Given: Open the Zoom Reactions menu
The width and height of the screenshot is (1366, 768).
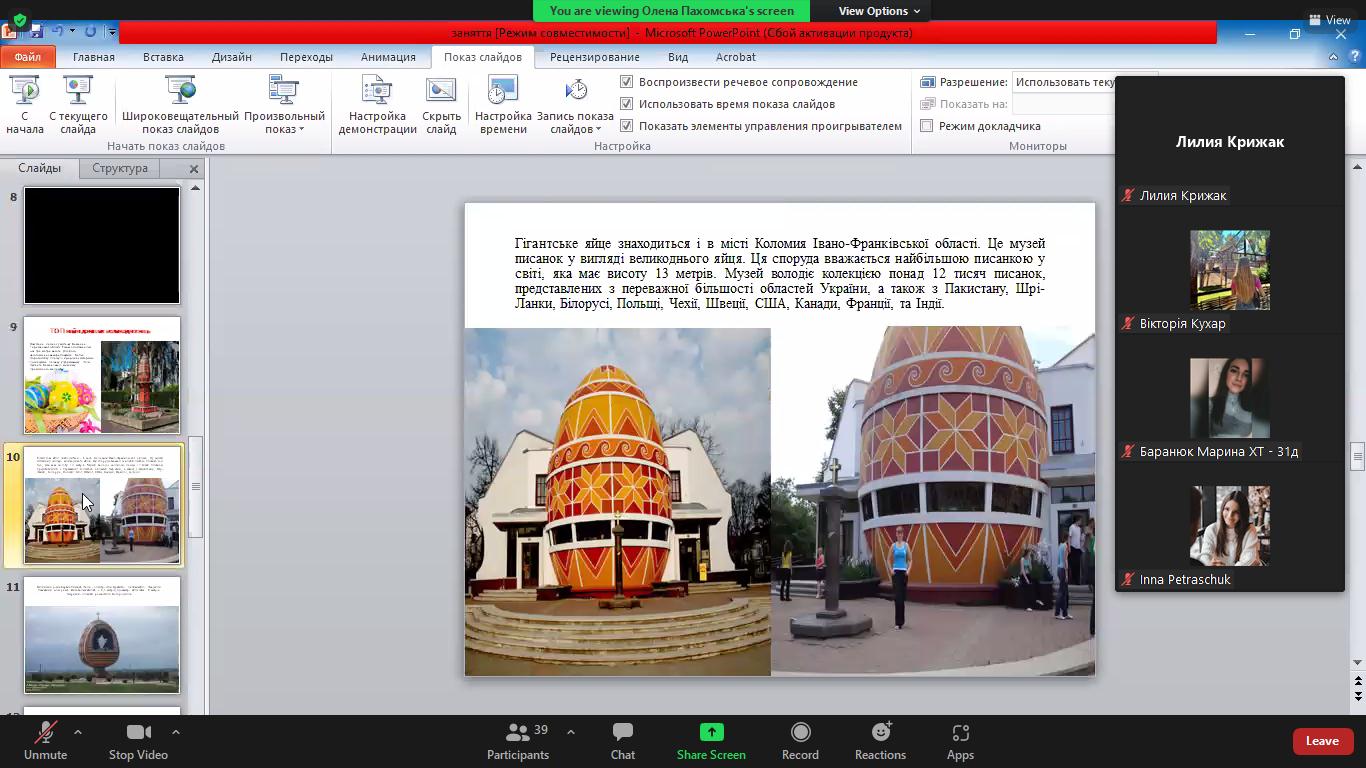Looking at the screenshot, I should (x=881, y=741).
